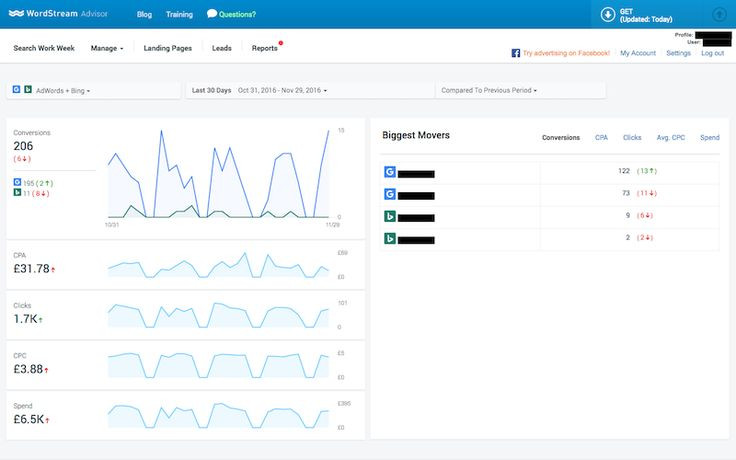
Task: Expand the Manage menu
Action: point(107,48)
